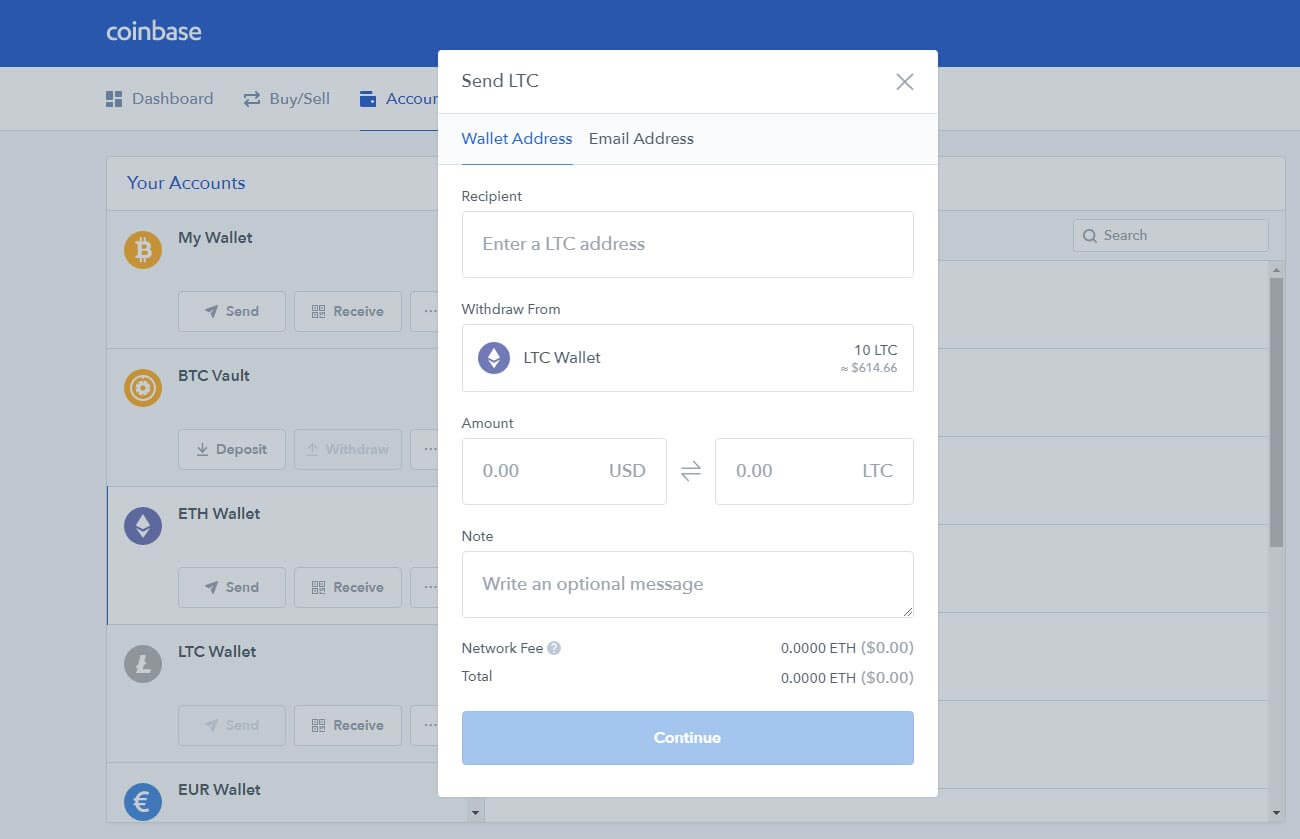Image resolution: width=1300 pixels, height=839 pixels.
Task: Open the Withdraw From LTC Wallet selector
Action: (x=687, y=358)
